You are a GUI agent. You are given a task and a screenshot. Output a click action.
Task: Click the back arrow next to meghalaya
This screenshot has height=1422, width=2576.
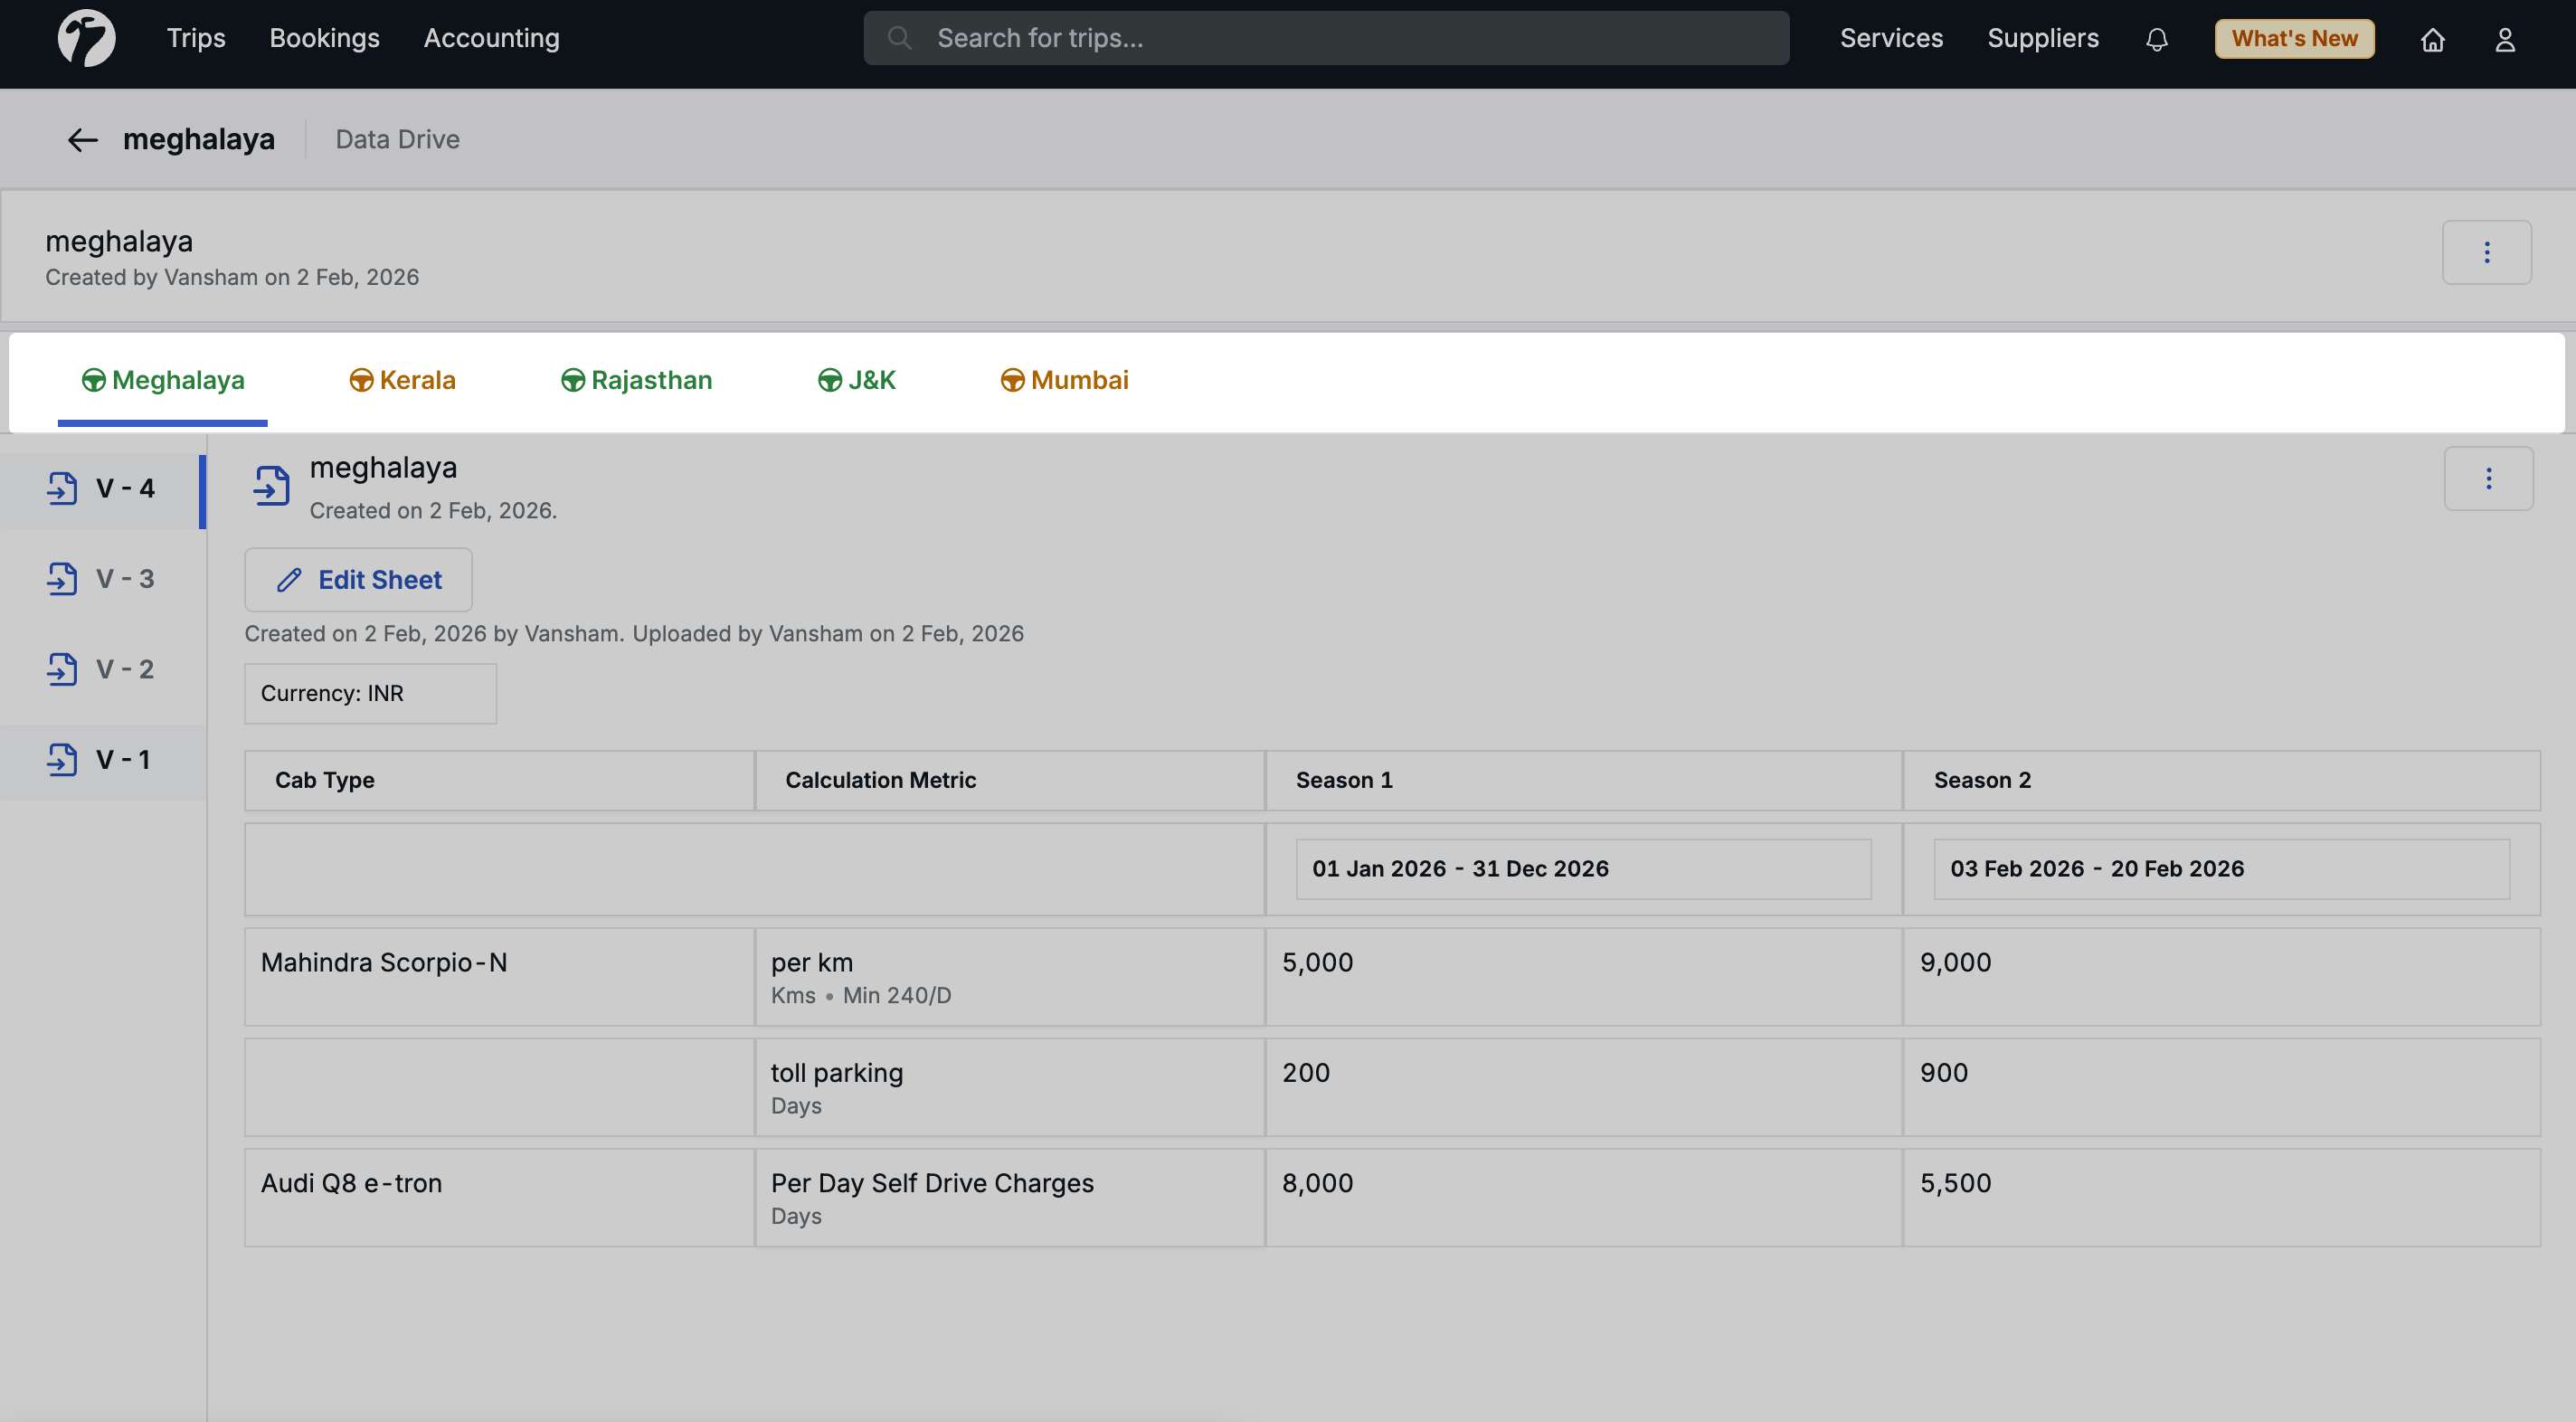[x=82, y=140]
